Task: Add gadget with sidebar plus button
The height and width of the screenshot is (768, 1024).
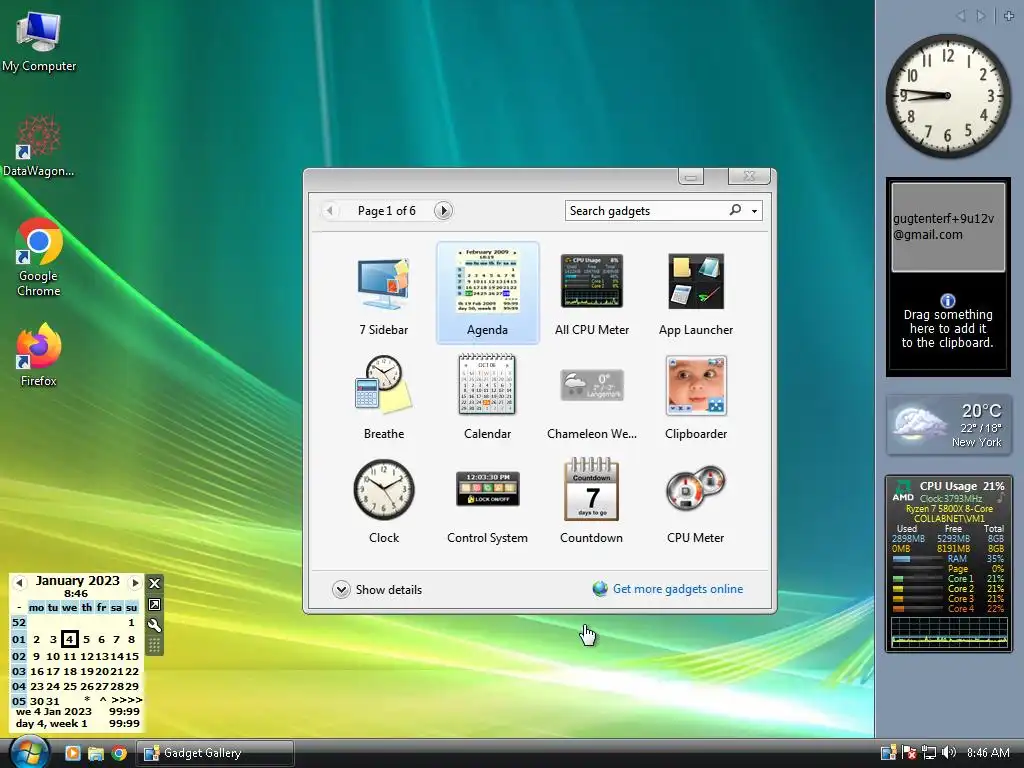Action: pyautogui.click(x=1009, y=16)
